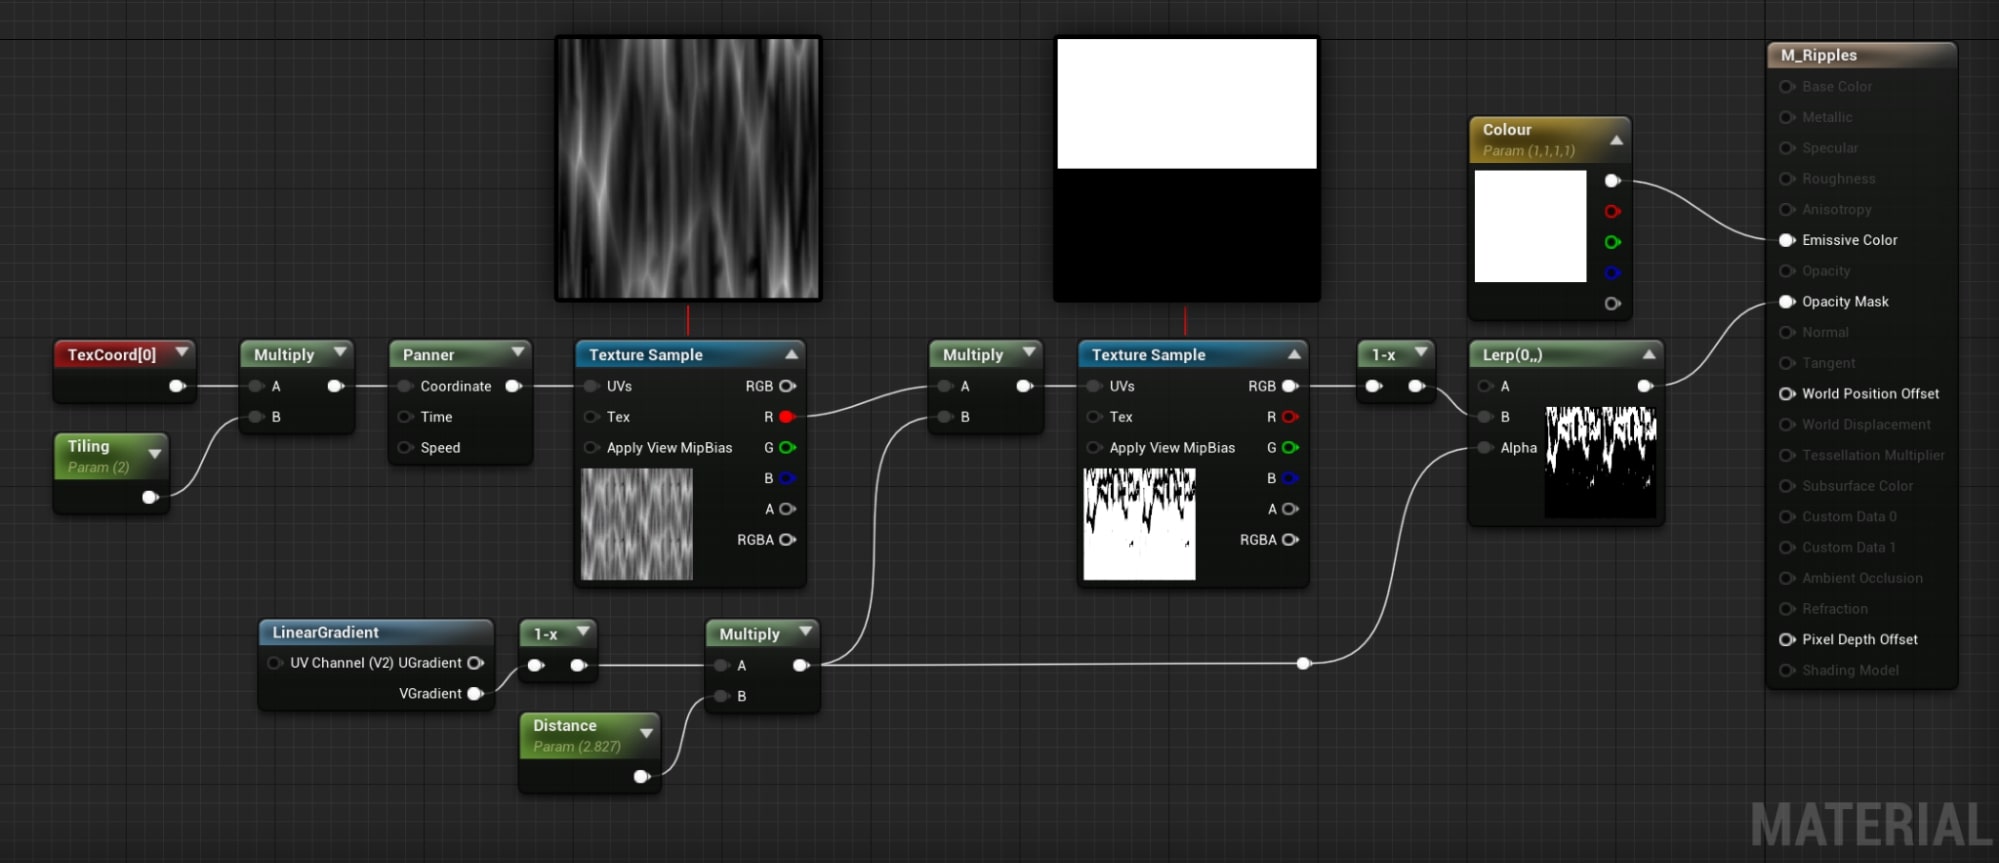Click the Lerp node output pin
1999x863 pixels.
click(1645, 386)
